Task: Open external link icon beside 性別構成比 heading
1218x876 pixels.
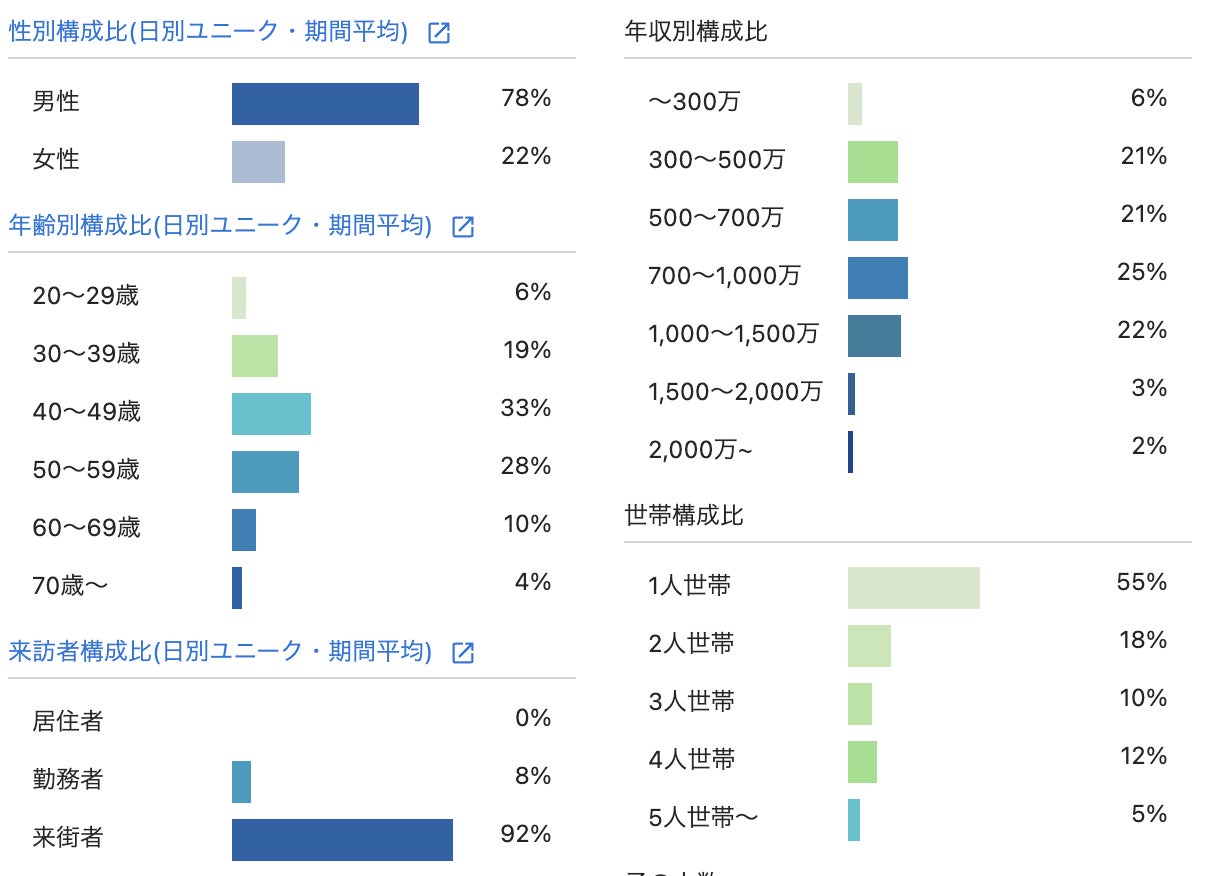Action: [x=439, y=33]
